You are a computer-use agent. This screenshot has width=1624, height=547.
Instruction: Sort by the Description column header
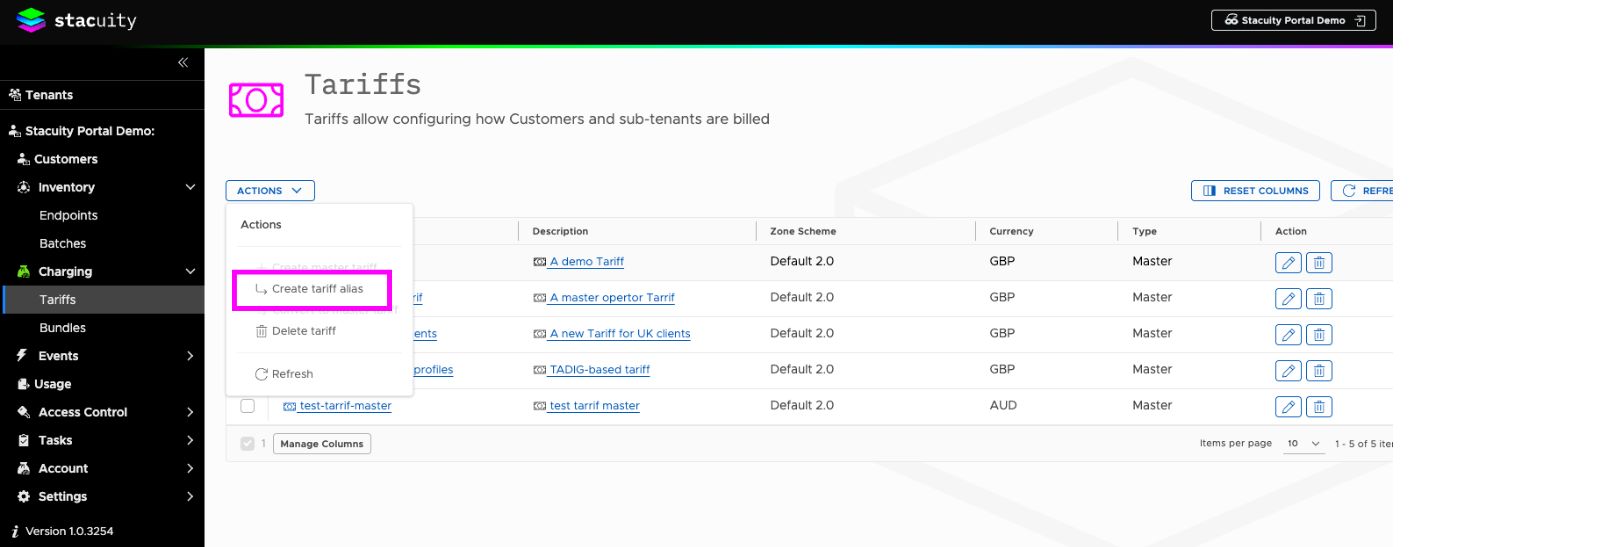pos(560,231)
